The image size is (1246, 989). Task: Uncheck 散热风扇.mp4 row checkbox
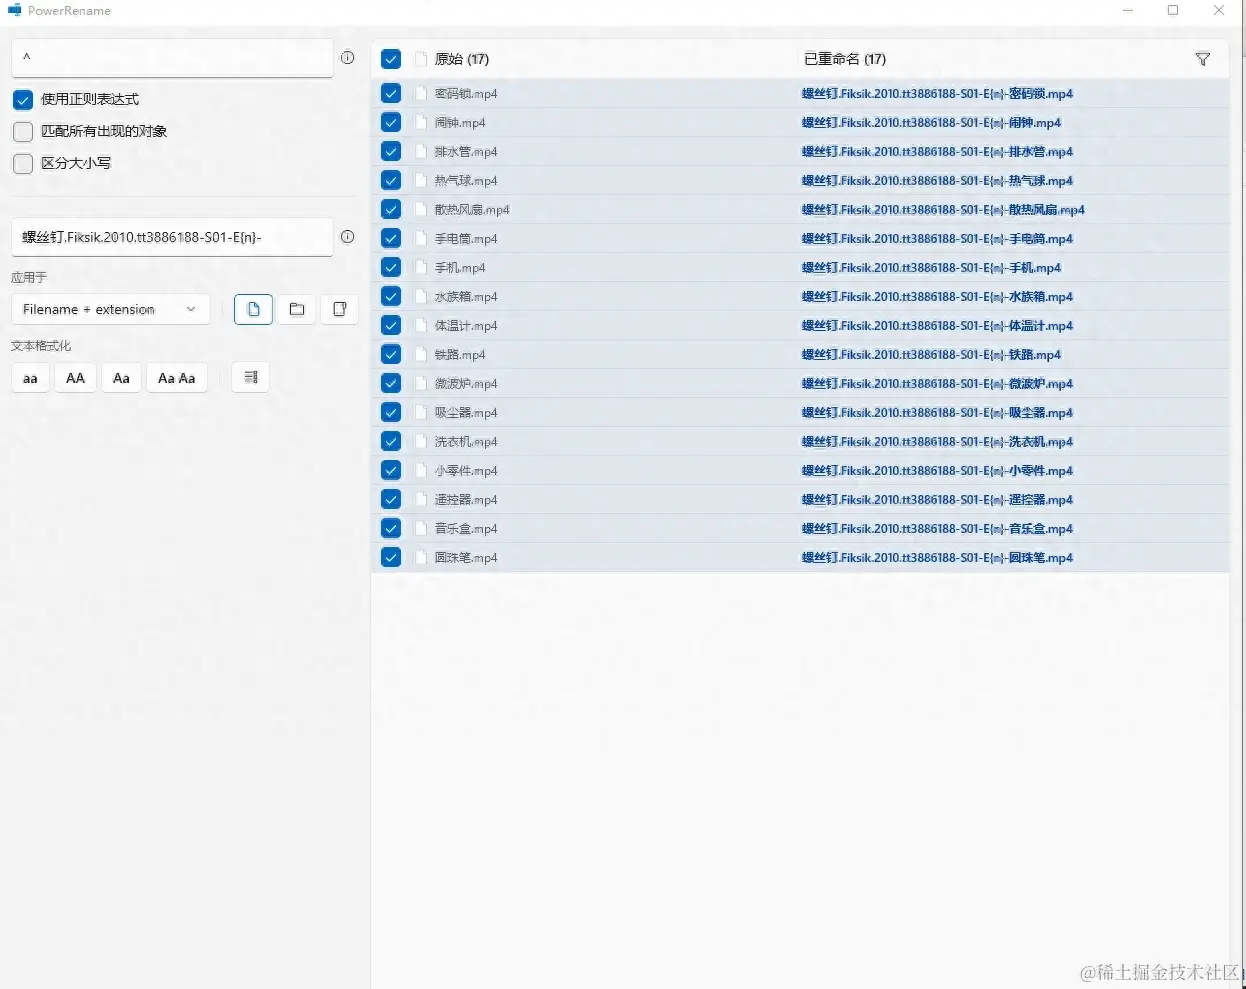[391, 209]
